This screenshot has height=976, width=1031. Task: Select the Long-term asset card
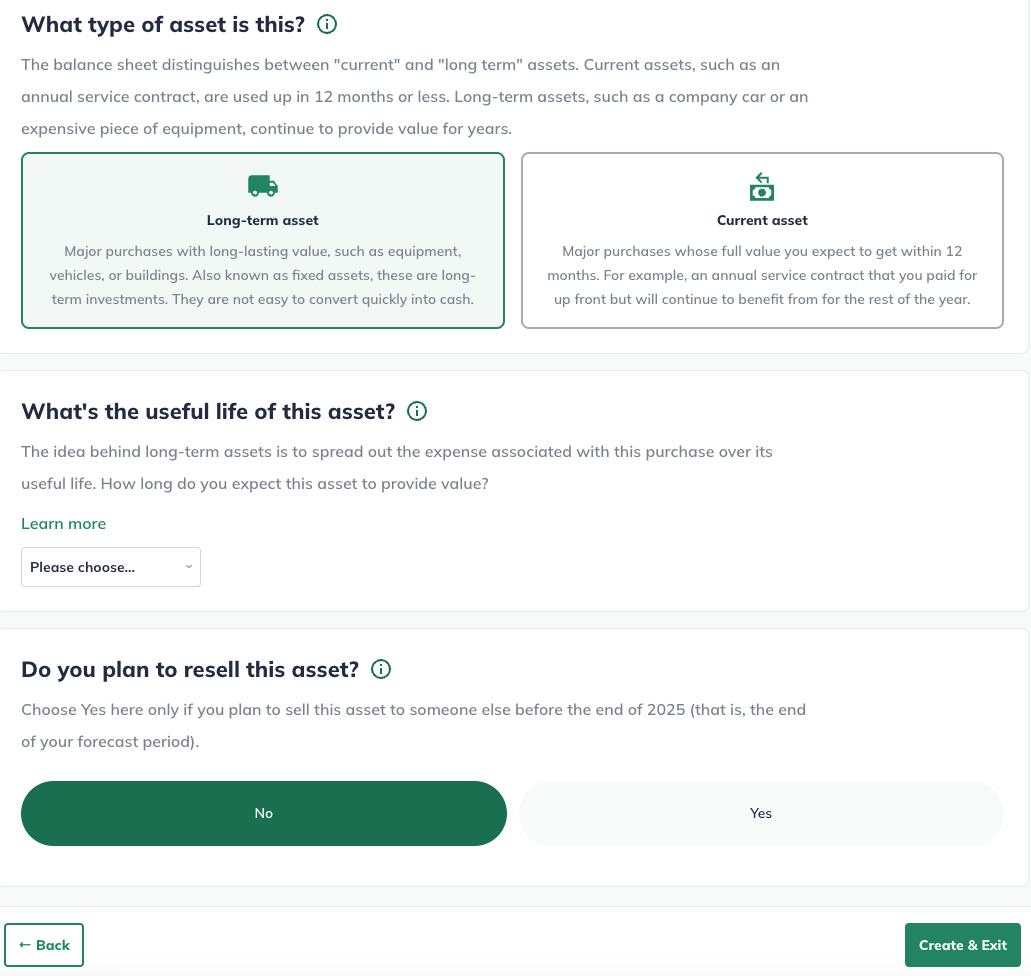click(x=263, y=241)
